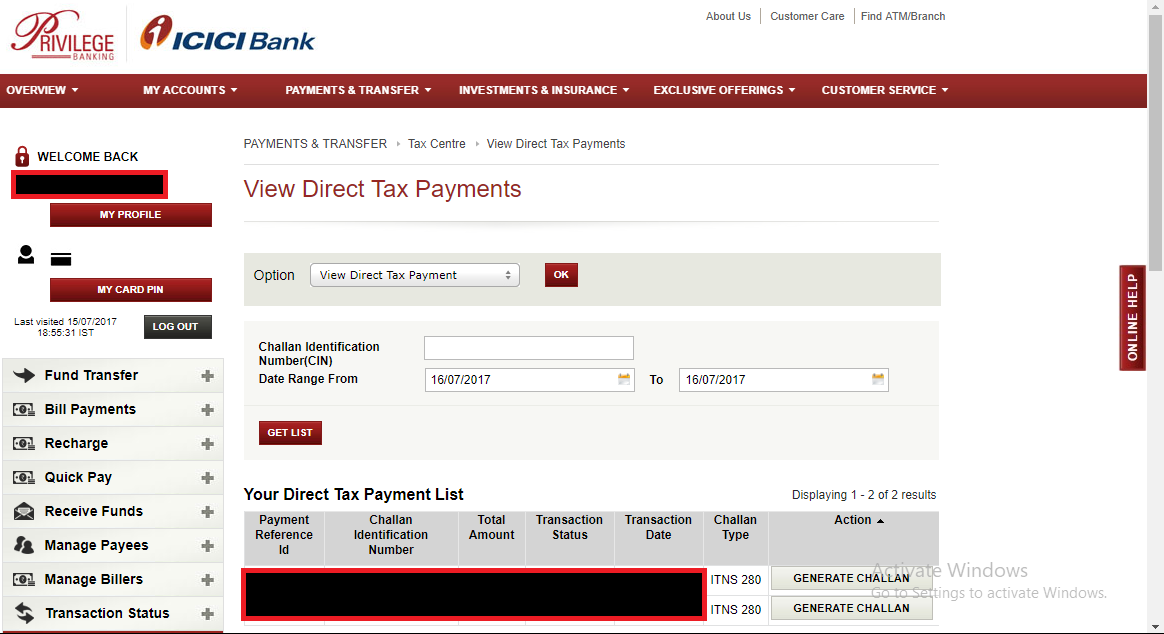Screen dimensions: 1164x634
Task: Click the LOG OUT button
Action: tap(177, 327)
